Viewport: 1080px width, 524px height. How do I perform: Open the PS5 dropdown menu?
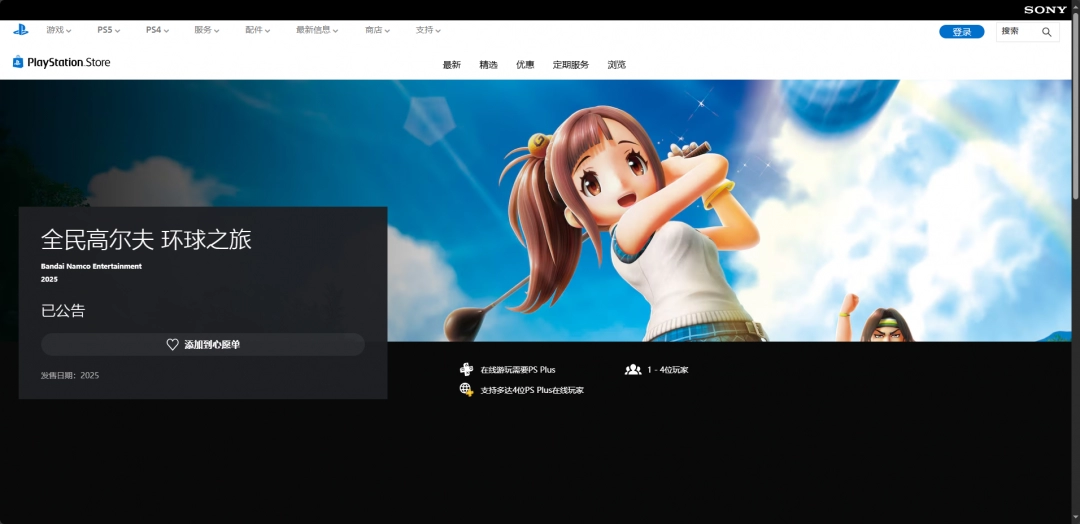coord(108,31)
